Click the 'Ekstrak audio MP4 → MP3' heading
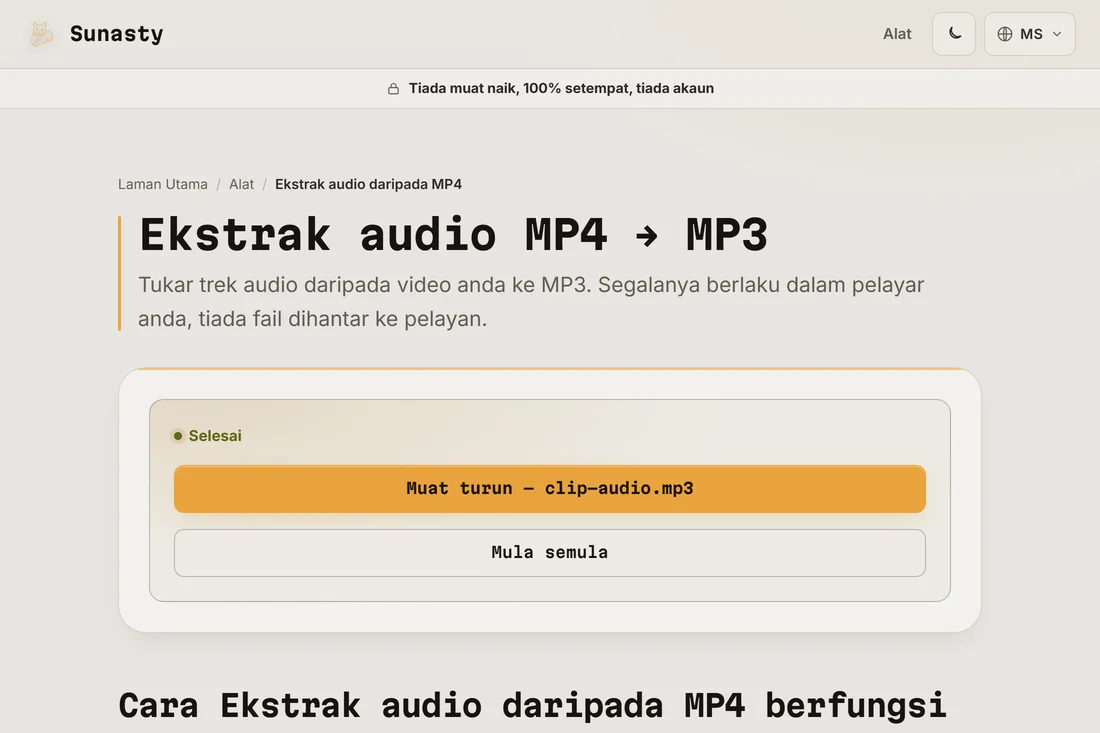Screen dimensions: 1100x733 click(x=453, y=234)
